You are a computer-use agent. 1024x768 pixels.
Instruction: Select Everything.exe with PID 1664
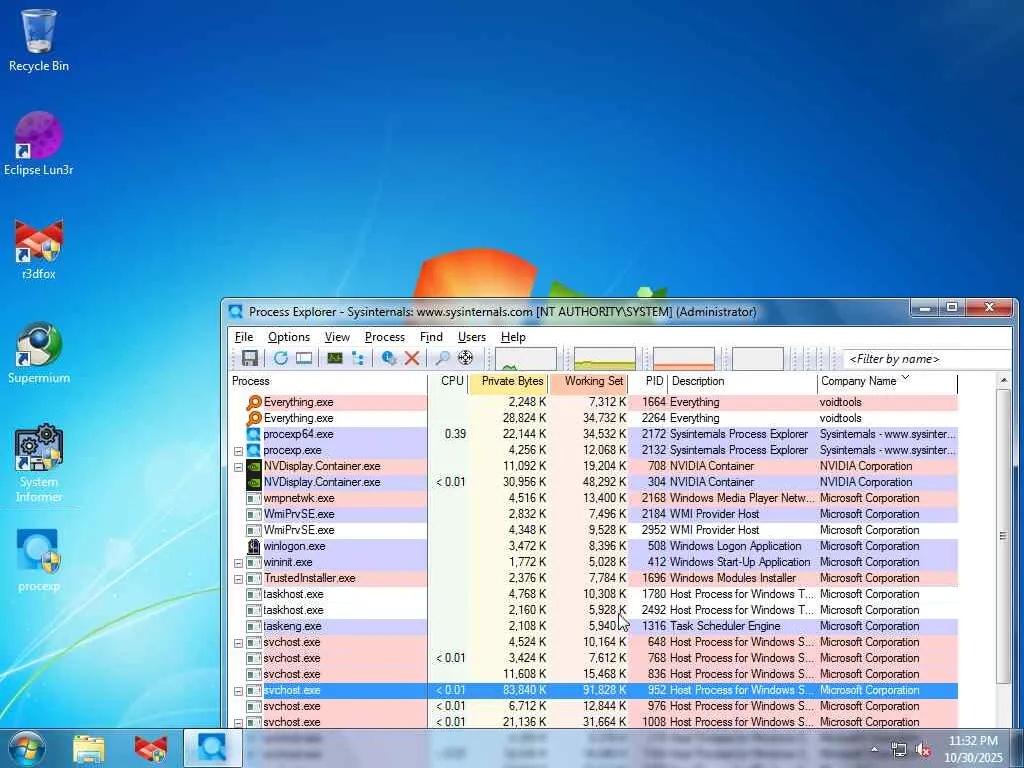594,402
